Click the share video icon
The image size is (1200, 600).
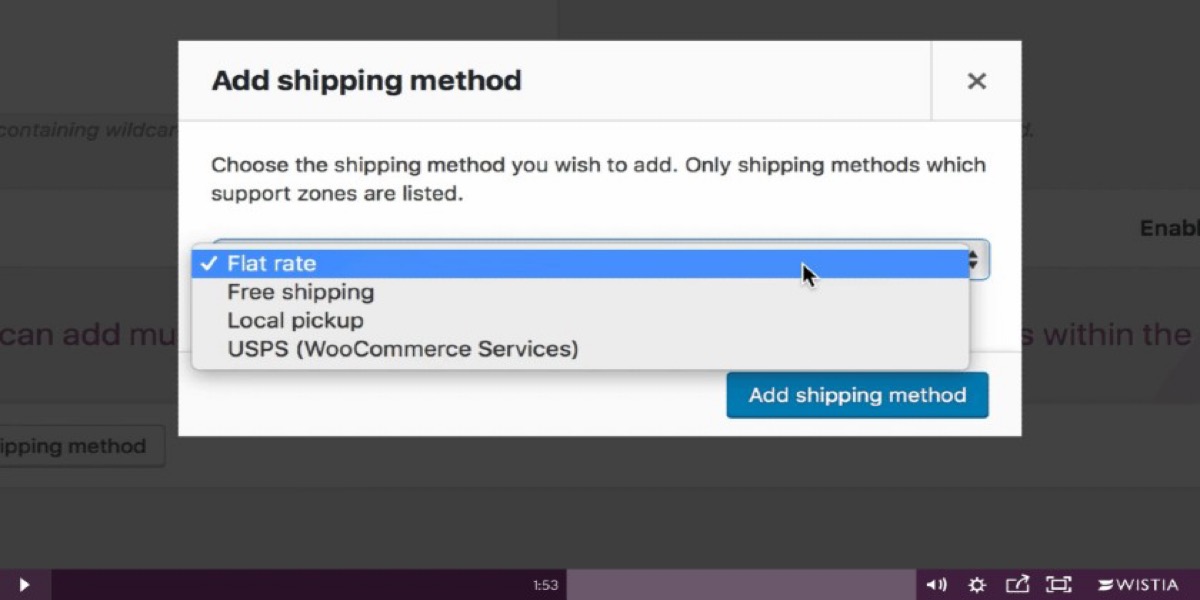tap(1017, 585)
